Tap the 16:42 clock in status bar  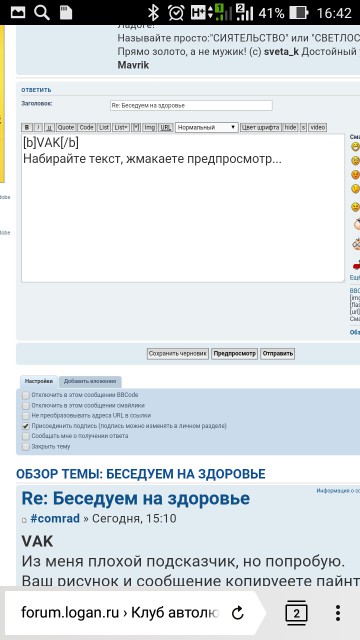tap(334, 13)
